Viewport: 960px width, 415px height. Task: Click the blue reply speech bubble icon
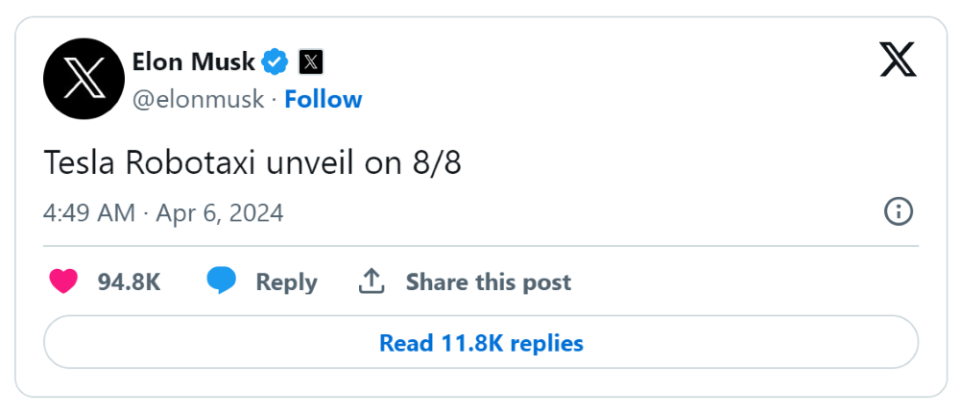tap(221, 282)
